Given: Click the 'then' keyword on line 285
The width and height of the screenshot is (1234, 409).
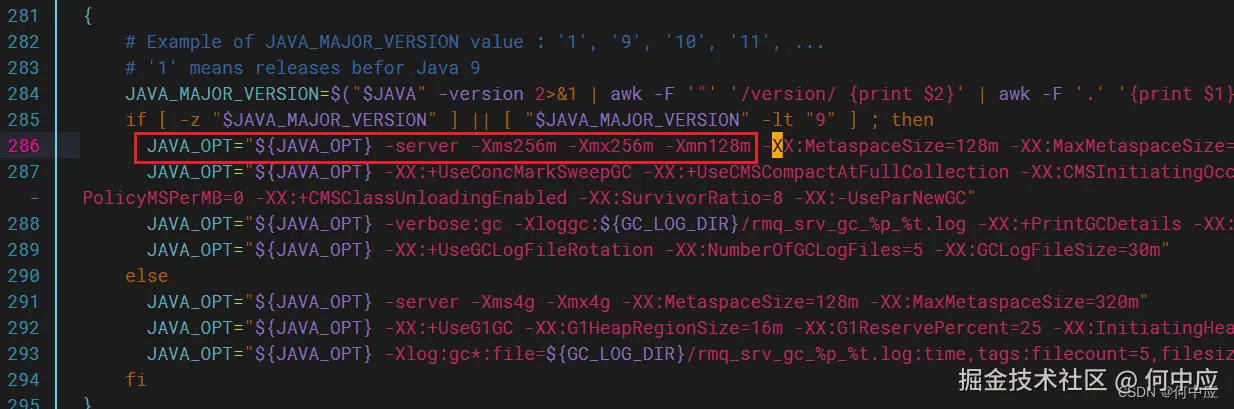Looking at the screenshot, I should (912, 120).
